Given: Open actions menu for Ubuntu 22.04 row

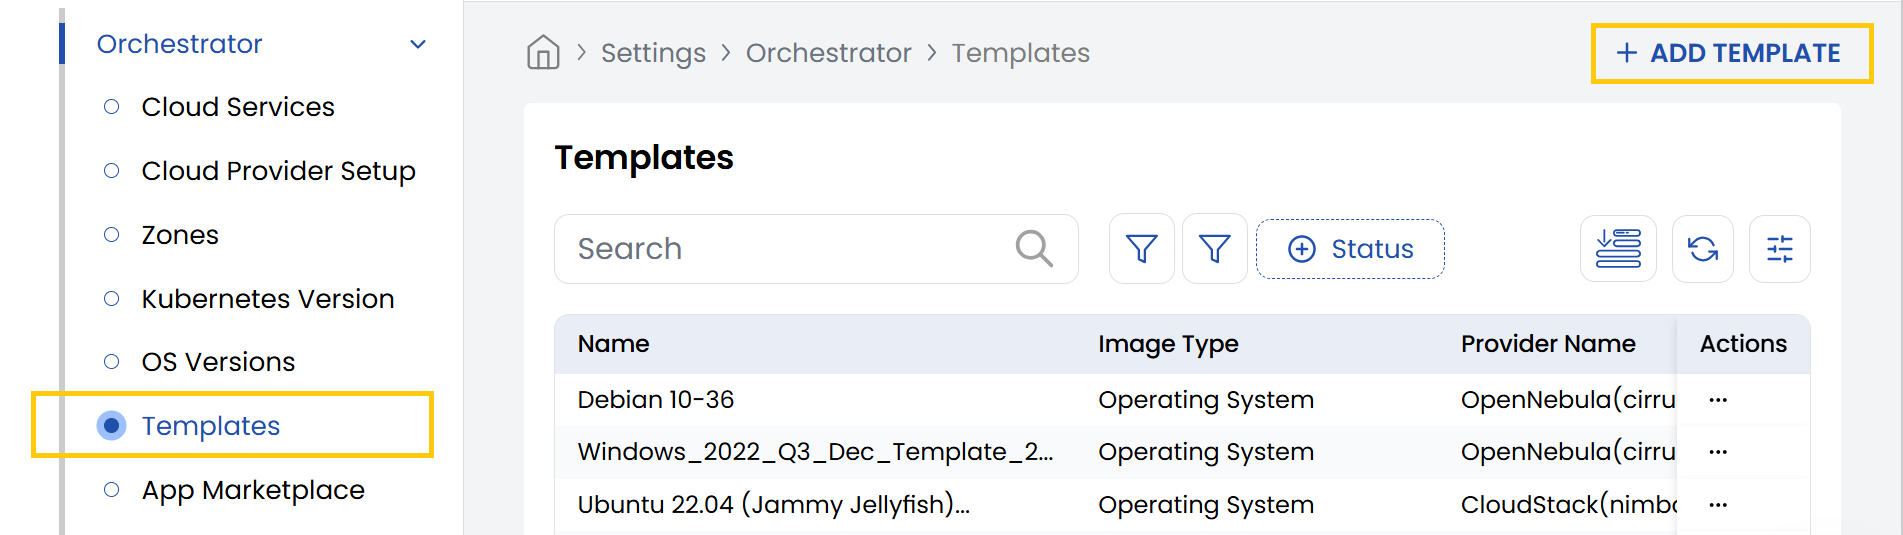Looking at the screenshot, I should click(1718, 505).
